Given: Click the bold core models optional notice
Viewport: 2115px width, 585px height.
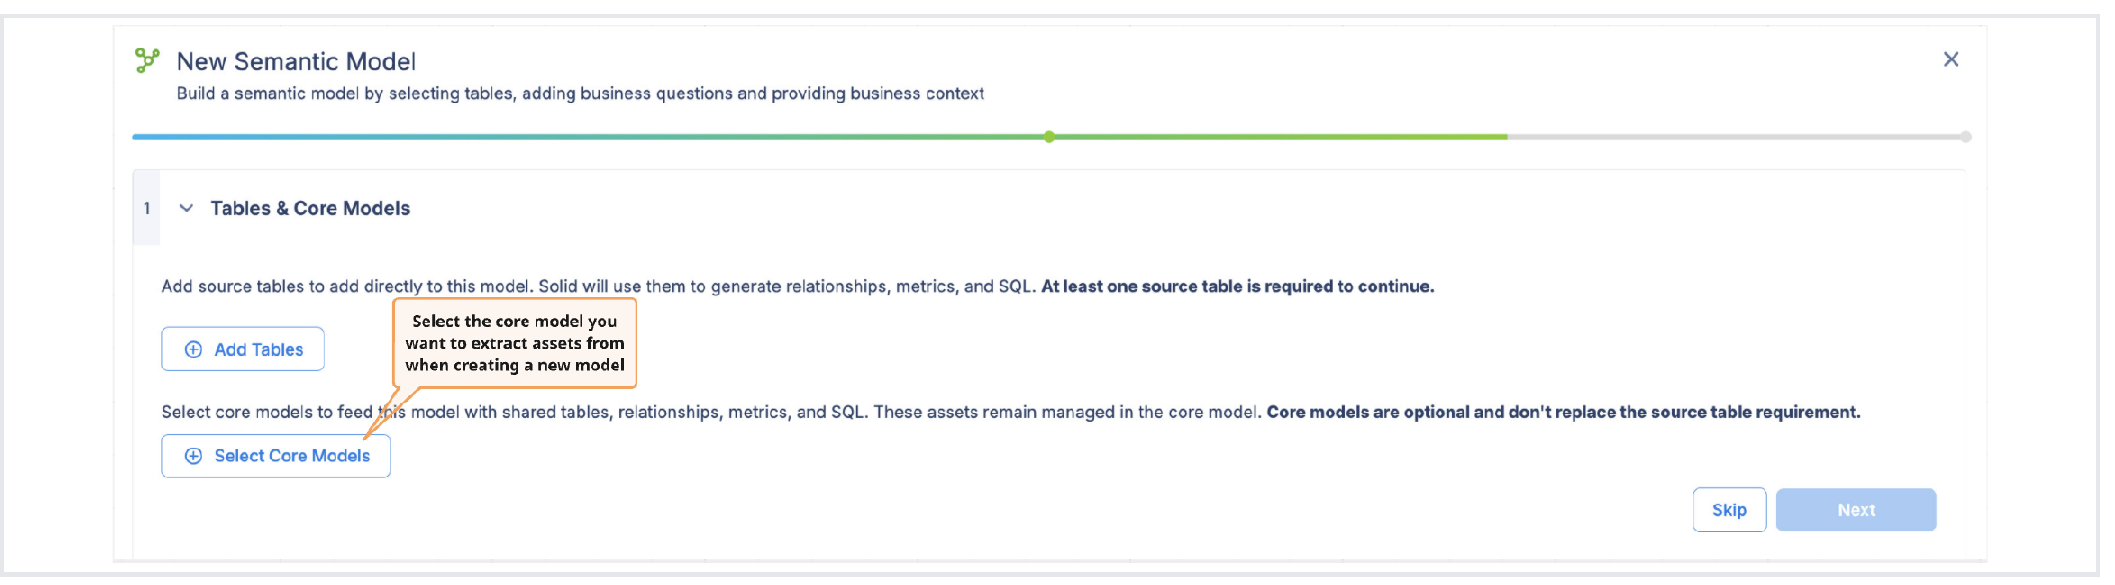Looking at the screenshot, I should 1563,412.
